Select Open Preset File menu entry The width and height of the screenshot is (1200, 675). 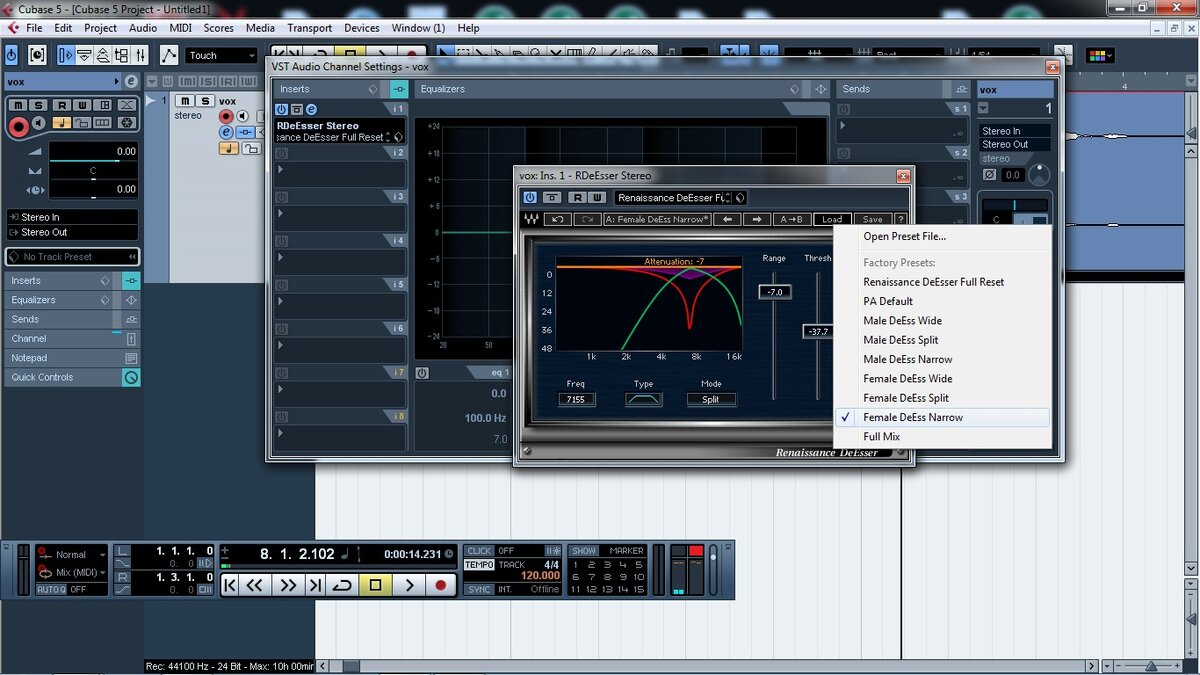click(904, 237)
